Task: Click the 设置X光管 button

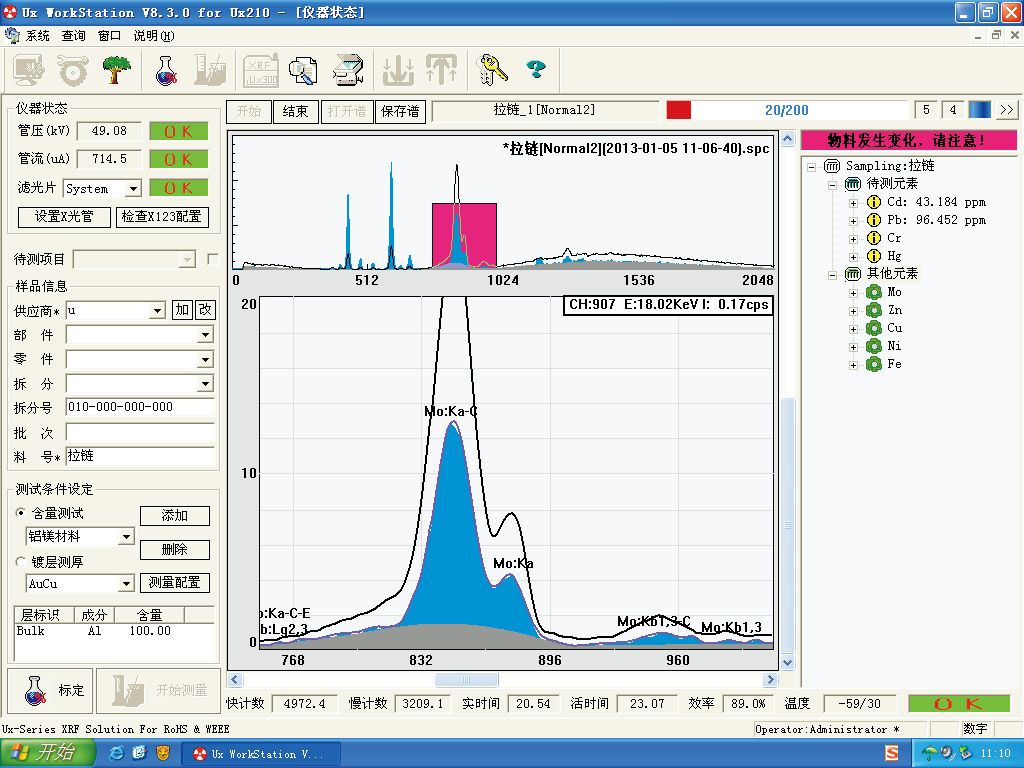Action: (64, 217)
